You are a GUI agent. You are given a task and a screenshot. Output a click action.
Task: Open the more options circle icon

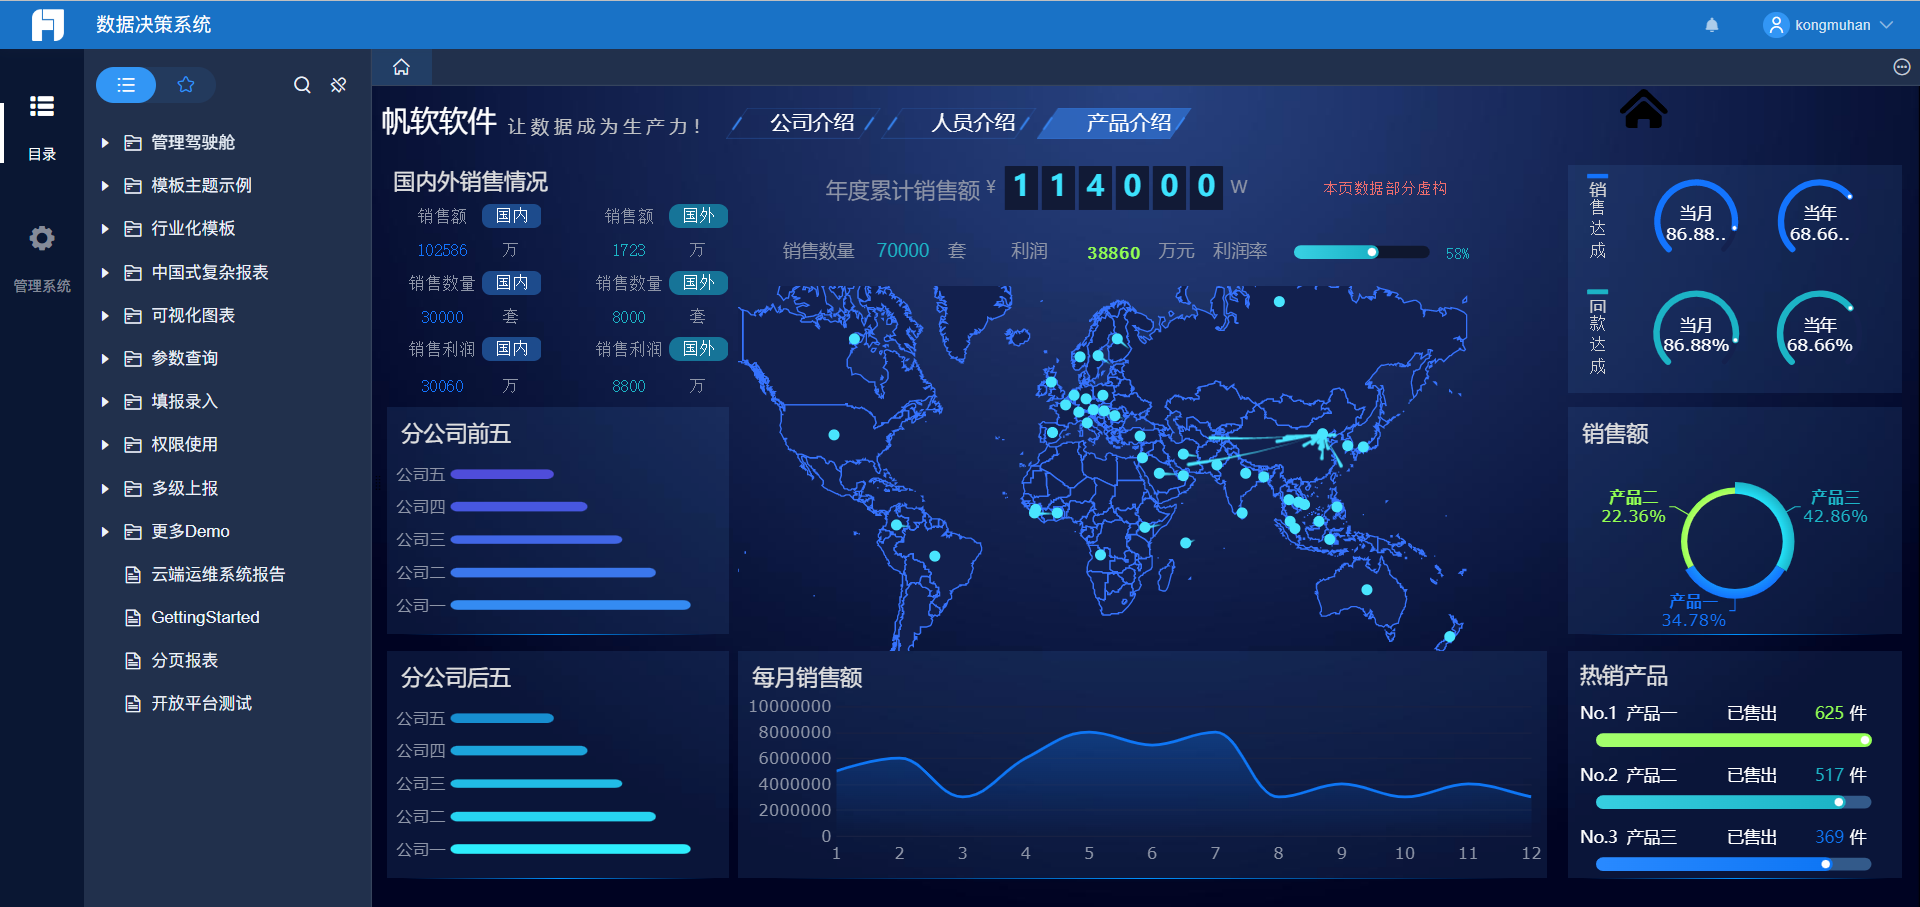(x=1902, y=67)
